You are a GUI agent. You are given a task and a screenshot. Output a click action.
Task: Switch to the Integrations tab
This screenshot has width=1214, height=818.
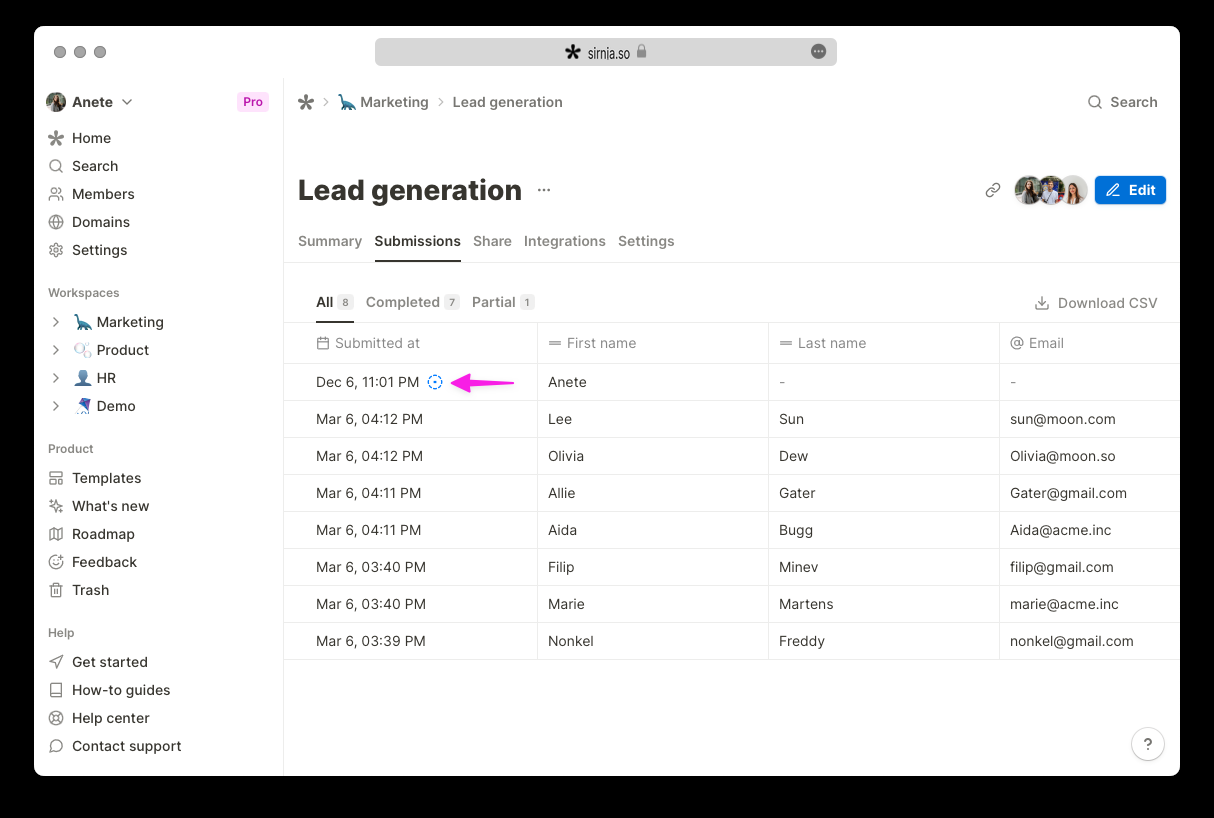(x=565, y=241)
